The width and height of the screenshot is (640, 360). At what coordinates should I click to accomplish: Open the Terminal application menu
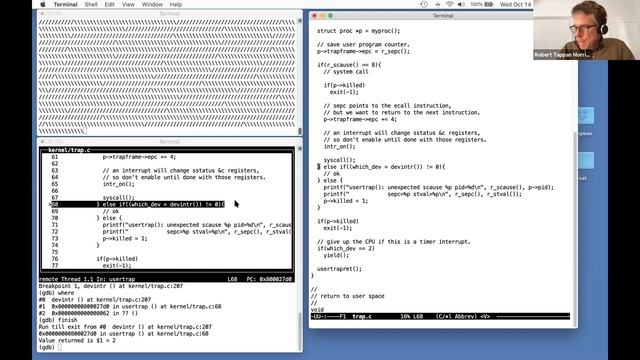click(65, 4)
